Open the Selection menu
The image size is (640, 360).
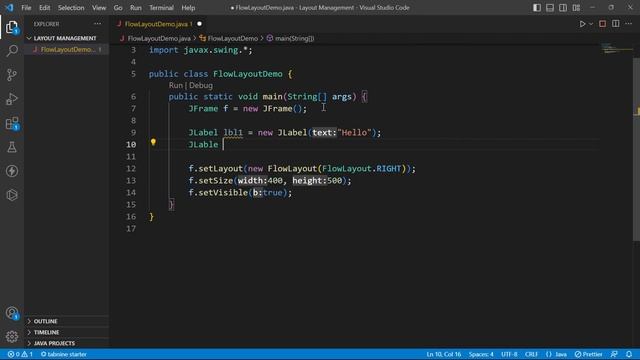coord(71,8)
